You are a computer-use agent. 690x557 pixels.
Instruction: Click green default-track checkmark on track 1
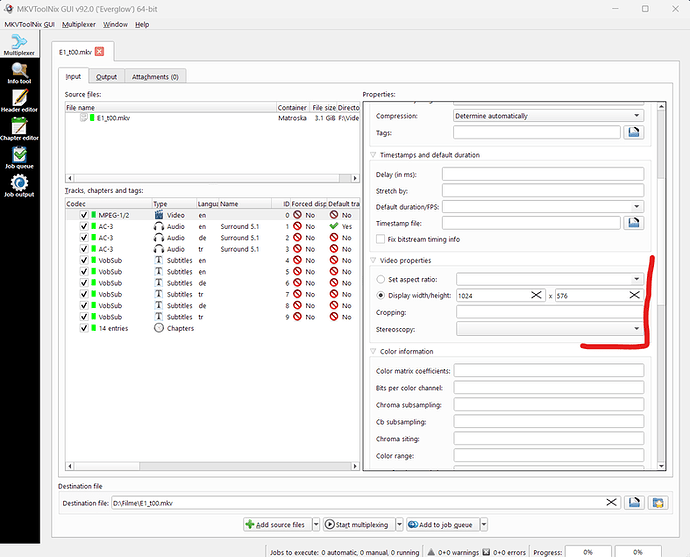(334, 226)
